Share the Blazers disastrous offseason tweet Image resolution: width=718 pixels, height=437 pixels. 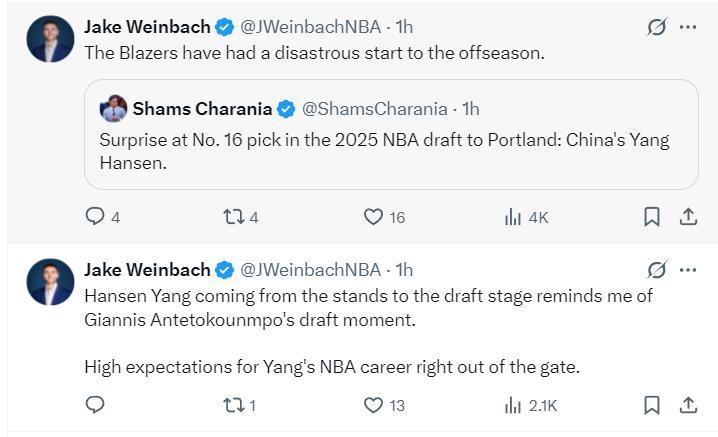pyautogui.click(x=688, y=217)
